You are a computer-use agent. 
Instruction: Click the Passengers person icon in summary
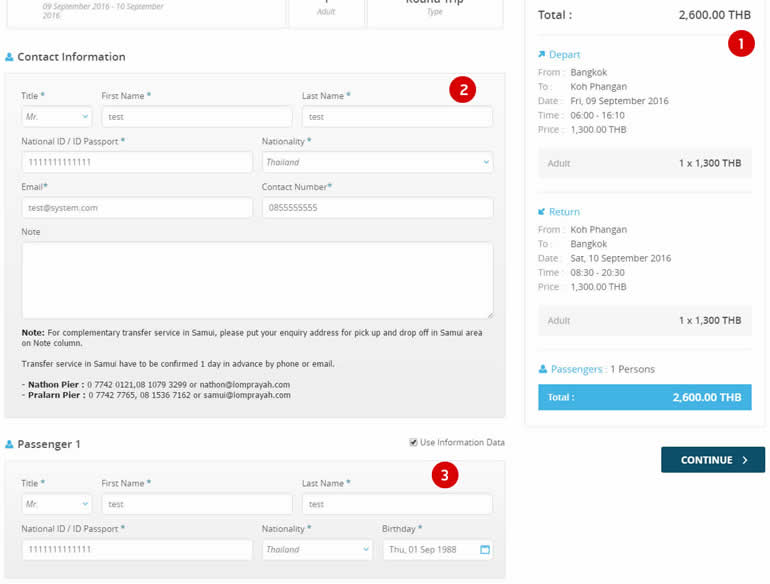(x=542, y=369)
